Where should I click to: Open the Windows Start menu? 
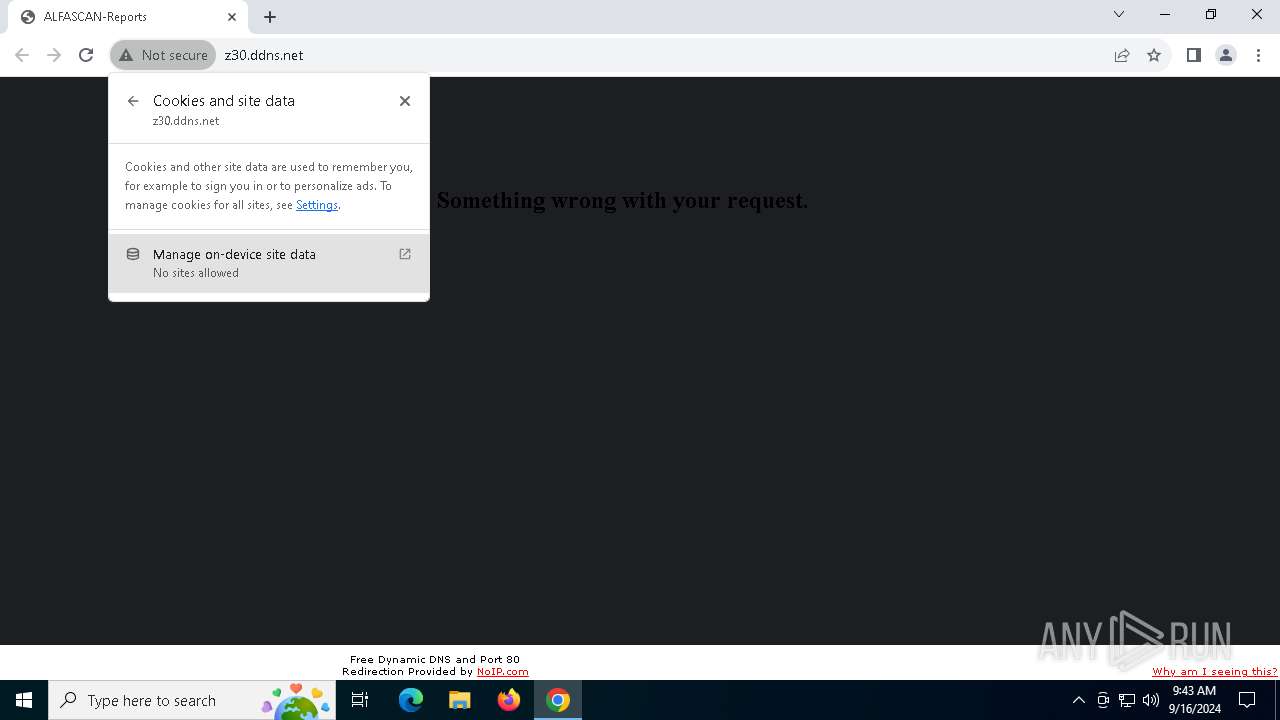tap(24, 700)
